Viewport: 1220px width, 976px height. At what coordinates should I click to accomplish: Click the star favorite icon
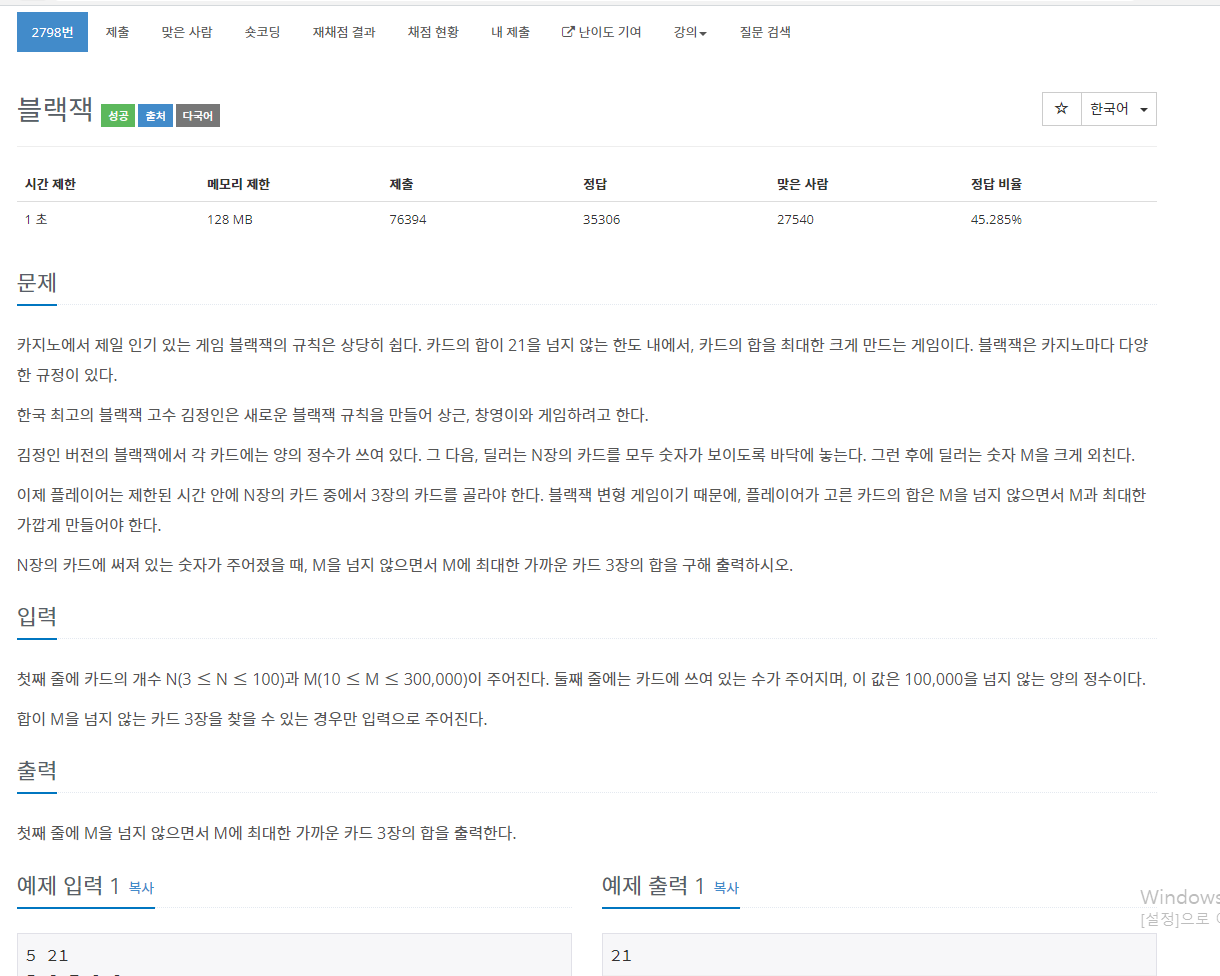(1061, 109)
